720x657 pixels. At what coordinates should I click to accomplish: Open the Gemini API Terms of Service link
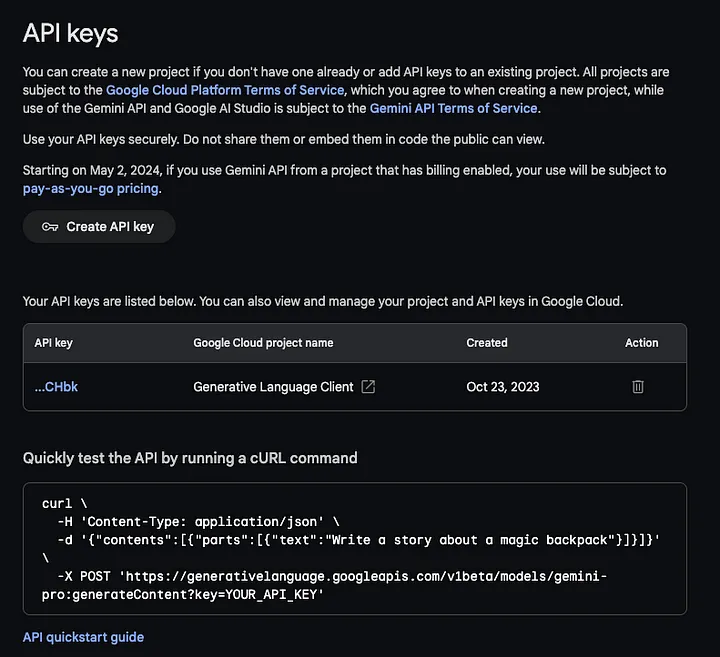(453, 108)
